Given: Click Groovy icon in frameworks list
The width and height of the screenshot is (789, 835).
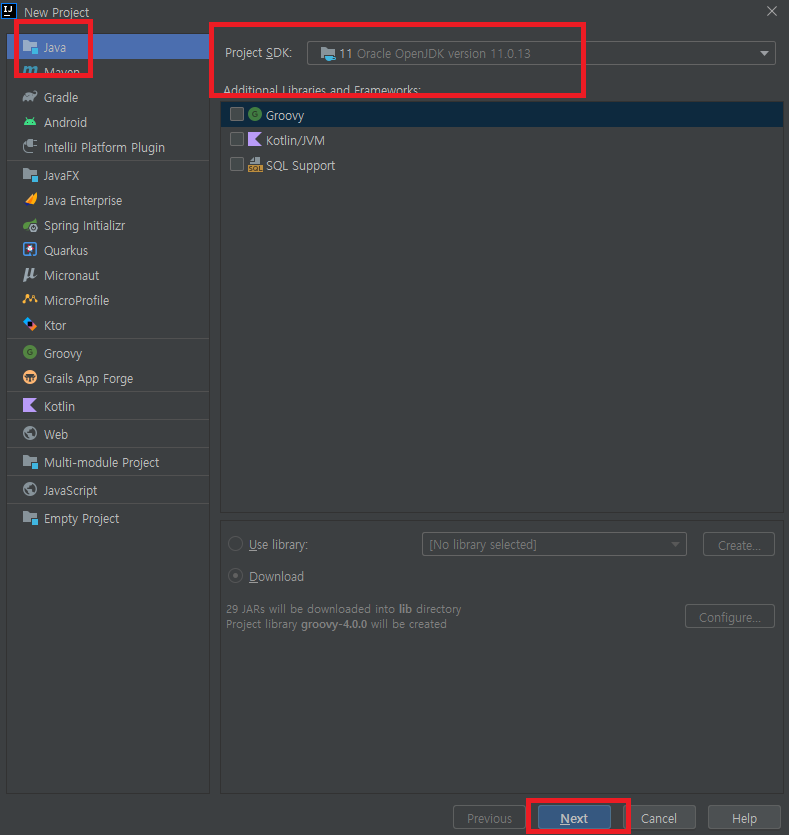Looking at the screenshot, I should [255, 114].
